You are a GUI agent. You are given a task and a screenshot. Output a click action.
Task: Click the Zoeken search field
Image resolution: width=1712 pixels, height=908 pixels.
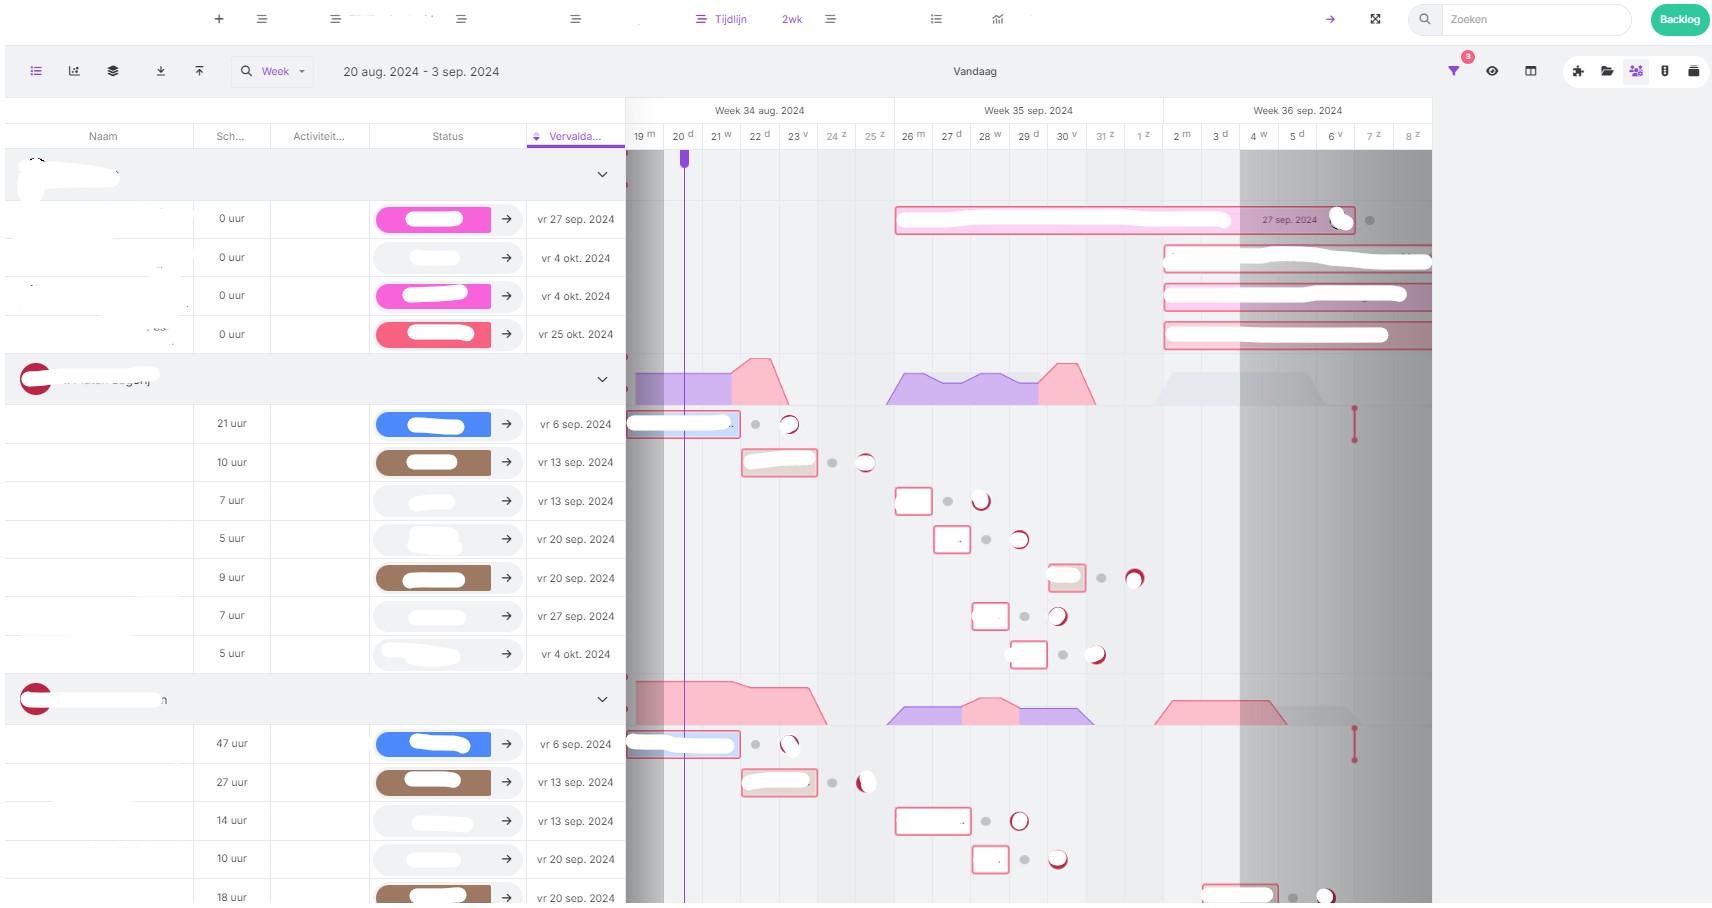1535,19
